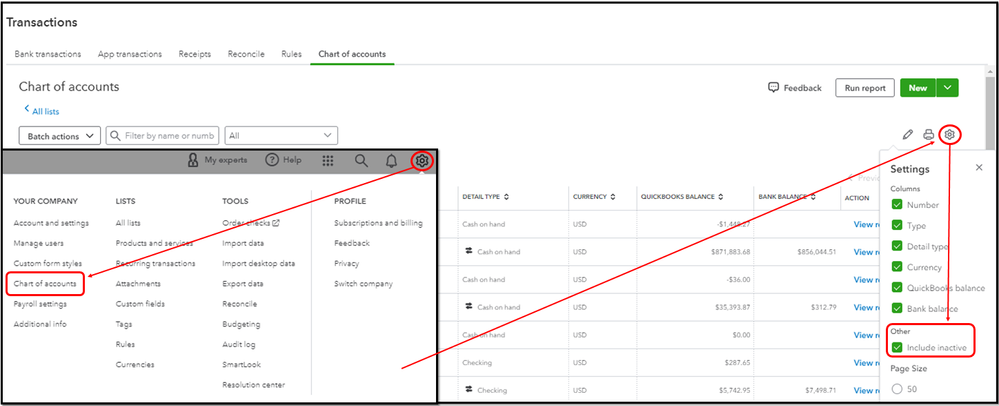Click bank-feed icon in $35,393.87 row
Screen dimensions: 999x406
469,307
